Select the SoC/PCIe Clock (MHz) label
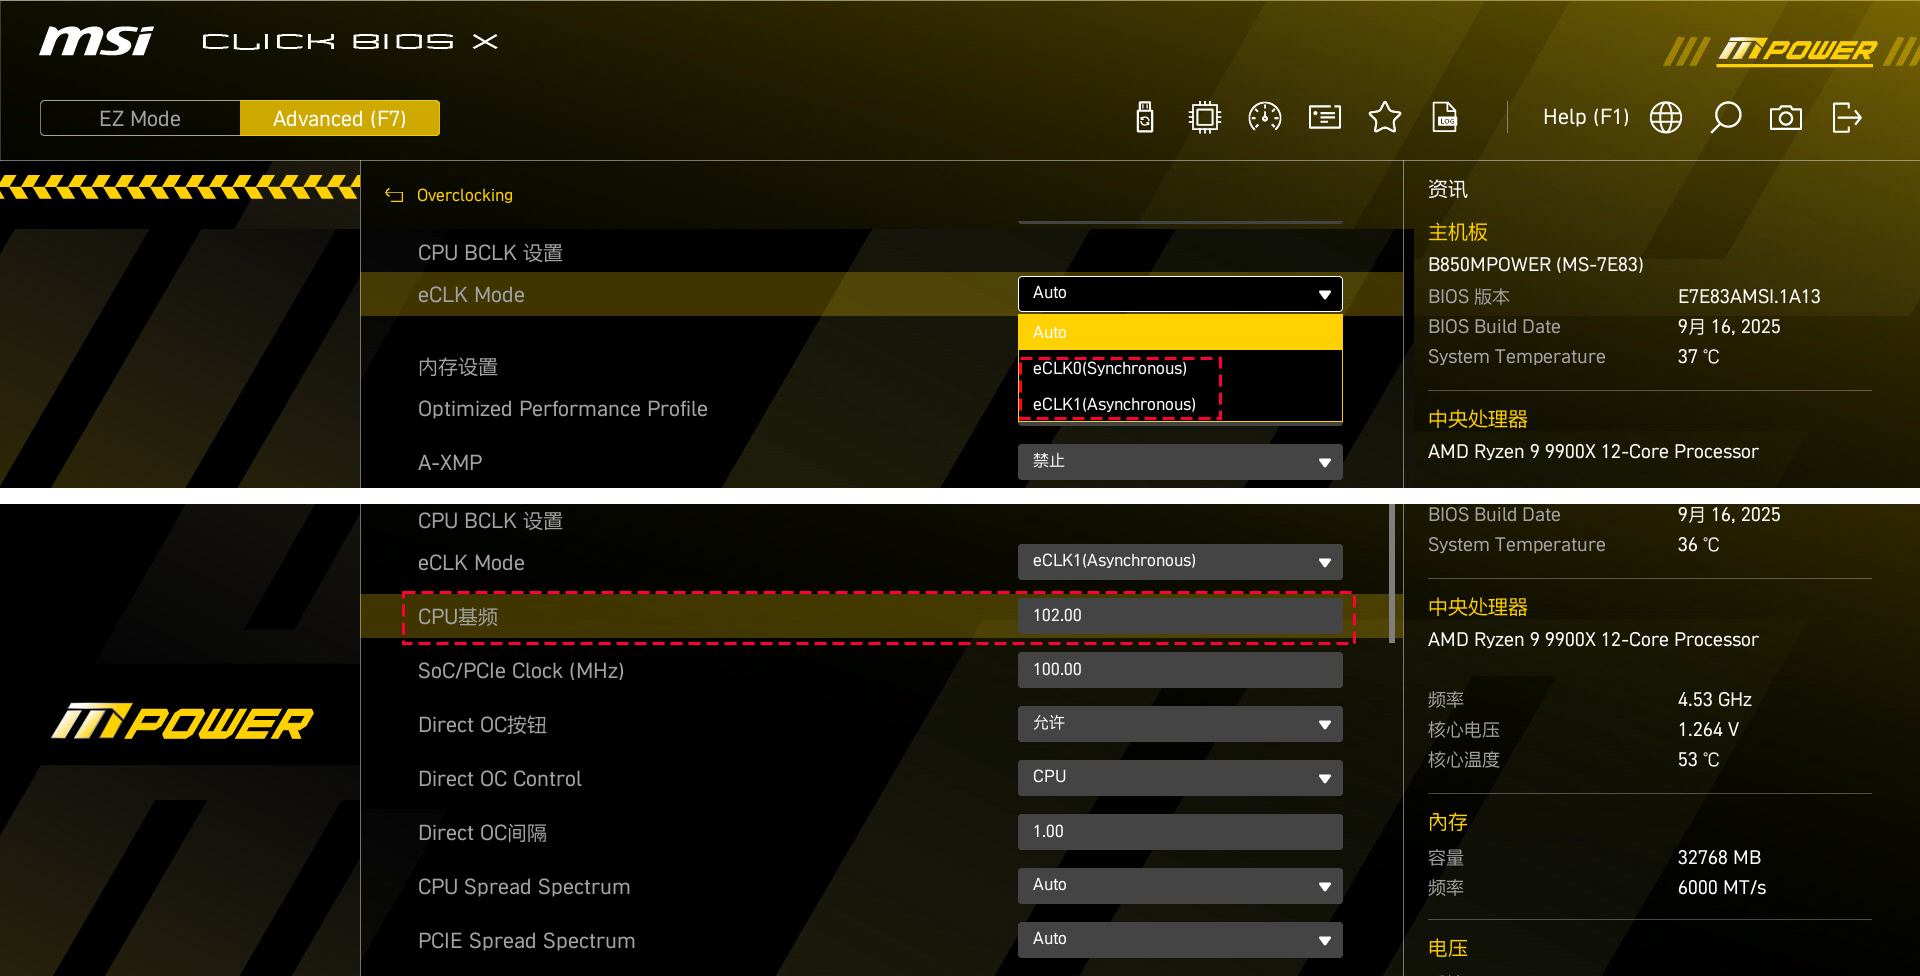The width and height of the screenshot is (1920, 976). 521,671
